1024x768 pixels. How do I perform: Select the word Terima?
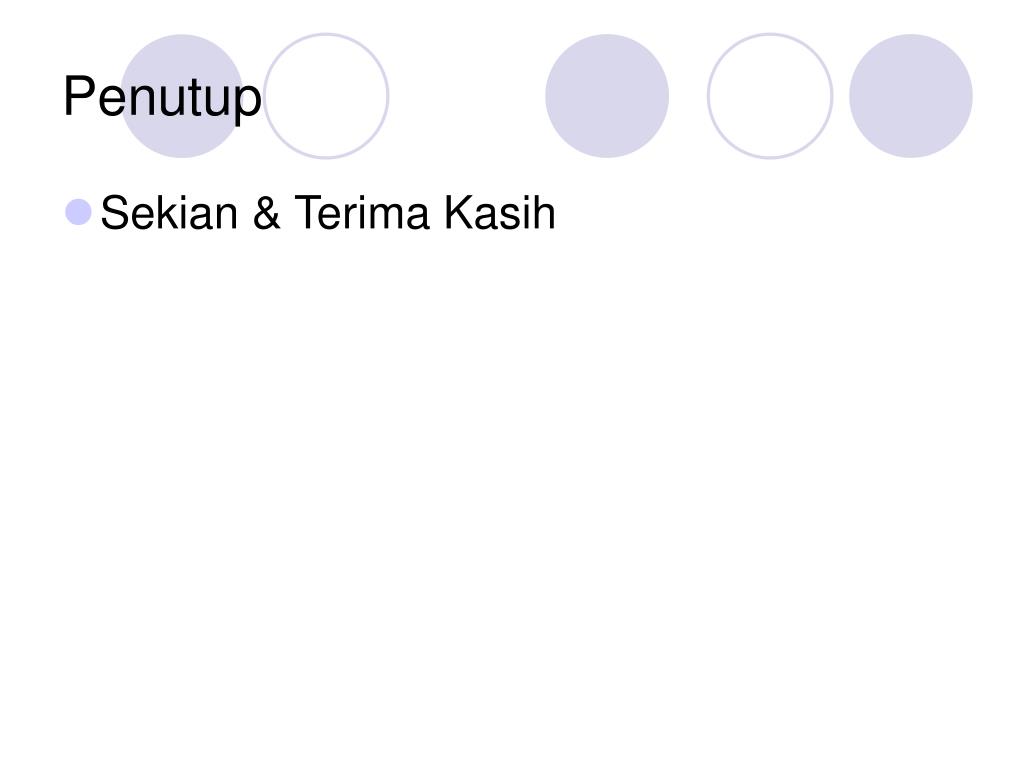pyautogui.click(x=362, y=212)
